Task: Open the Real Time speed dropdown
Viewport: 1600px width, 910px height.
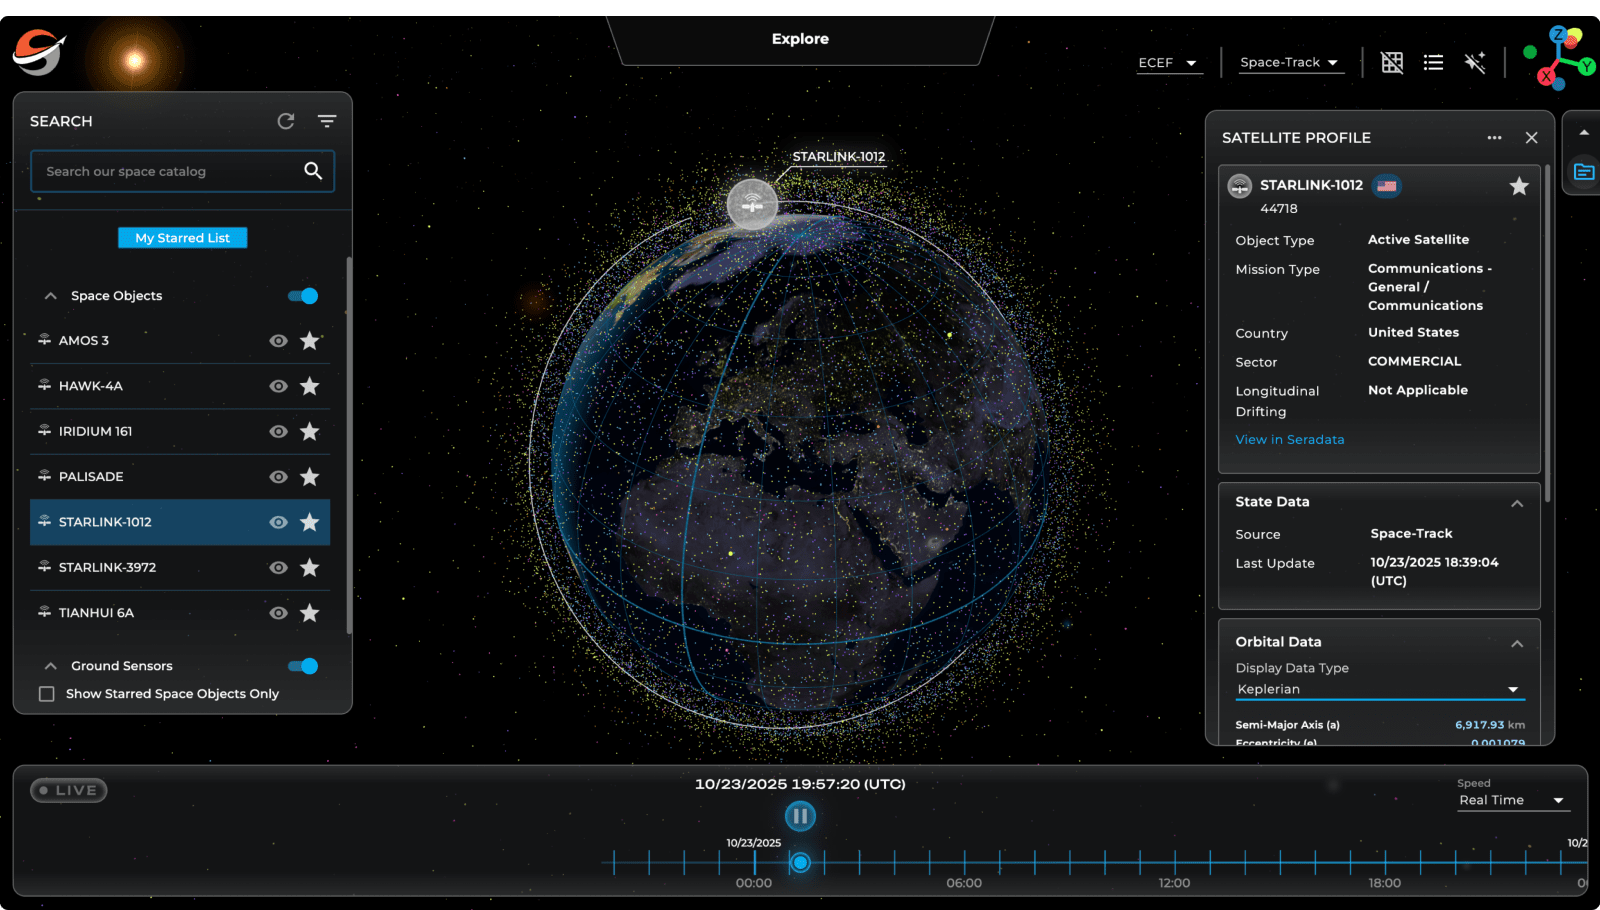Action: coord(1513,800)
